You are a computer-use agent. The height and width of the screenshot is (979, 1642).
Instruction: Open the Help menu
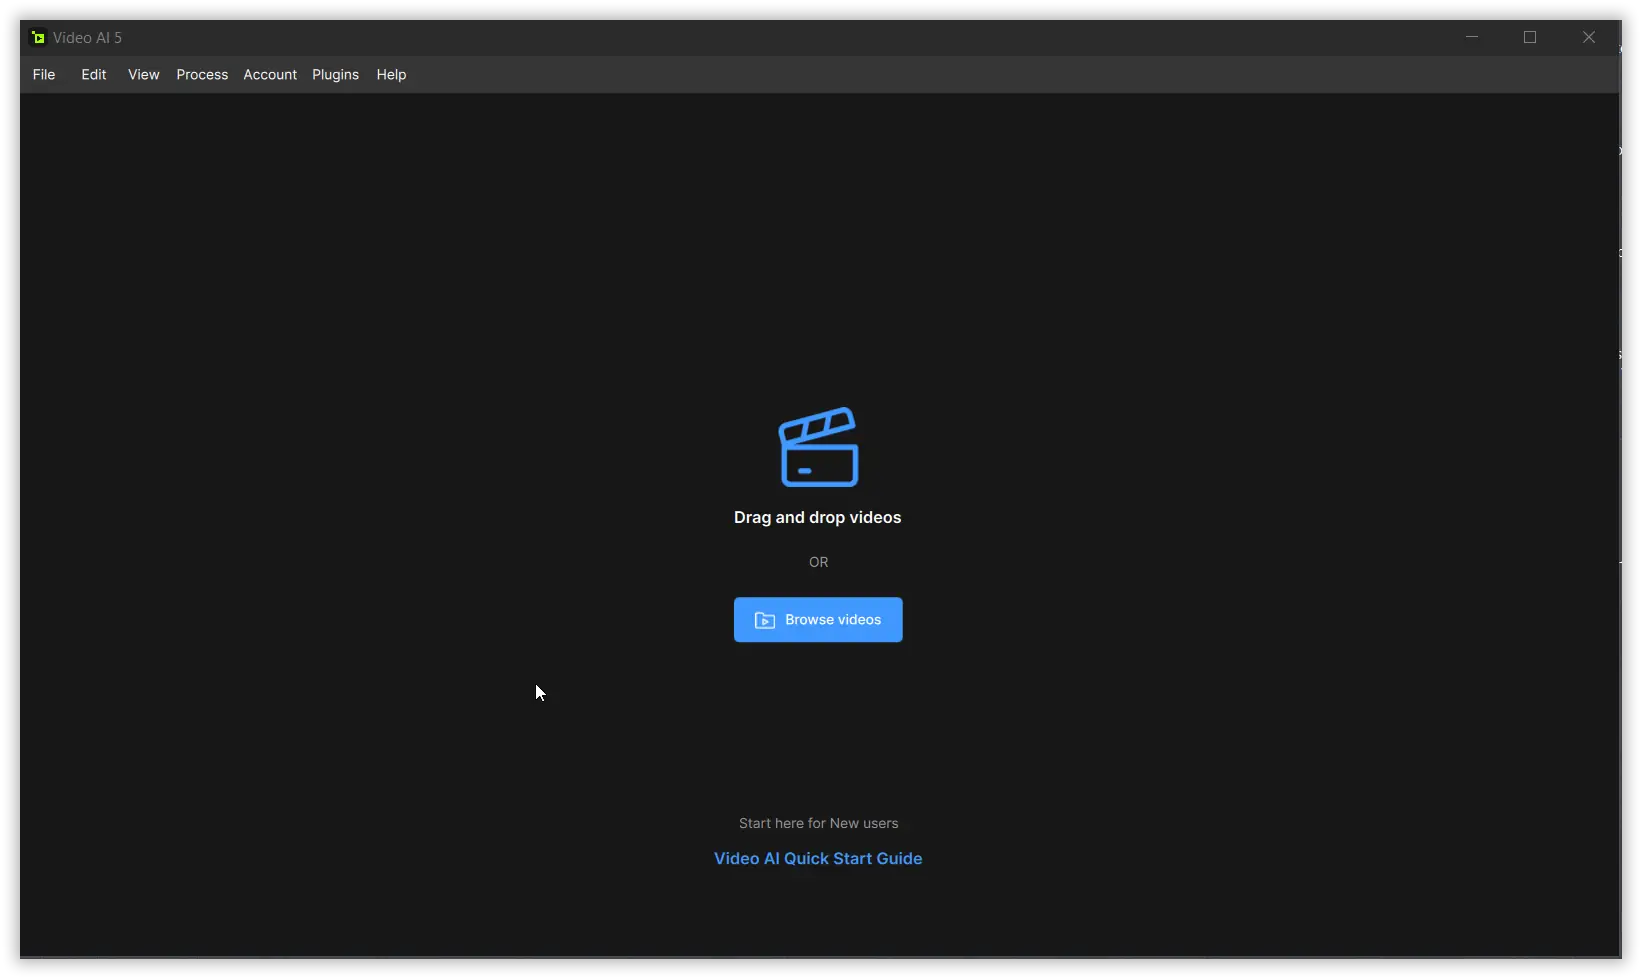pyautogui.click(x=391, y=75)
